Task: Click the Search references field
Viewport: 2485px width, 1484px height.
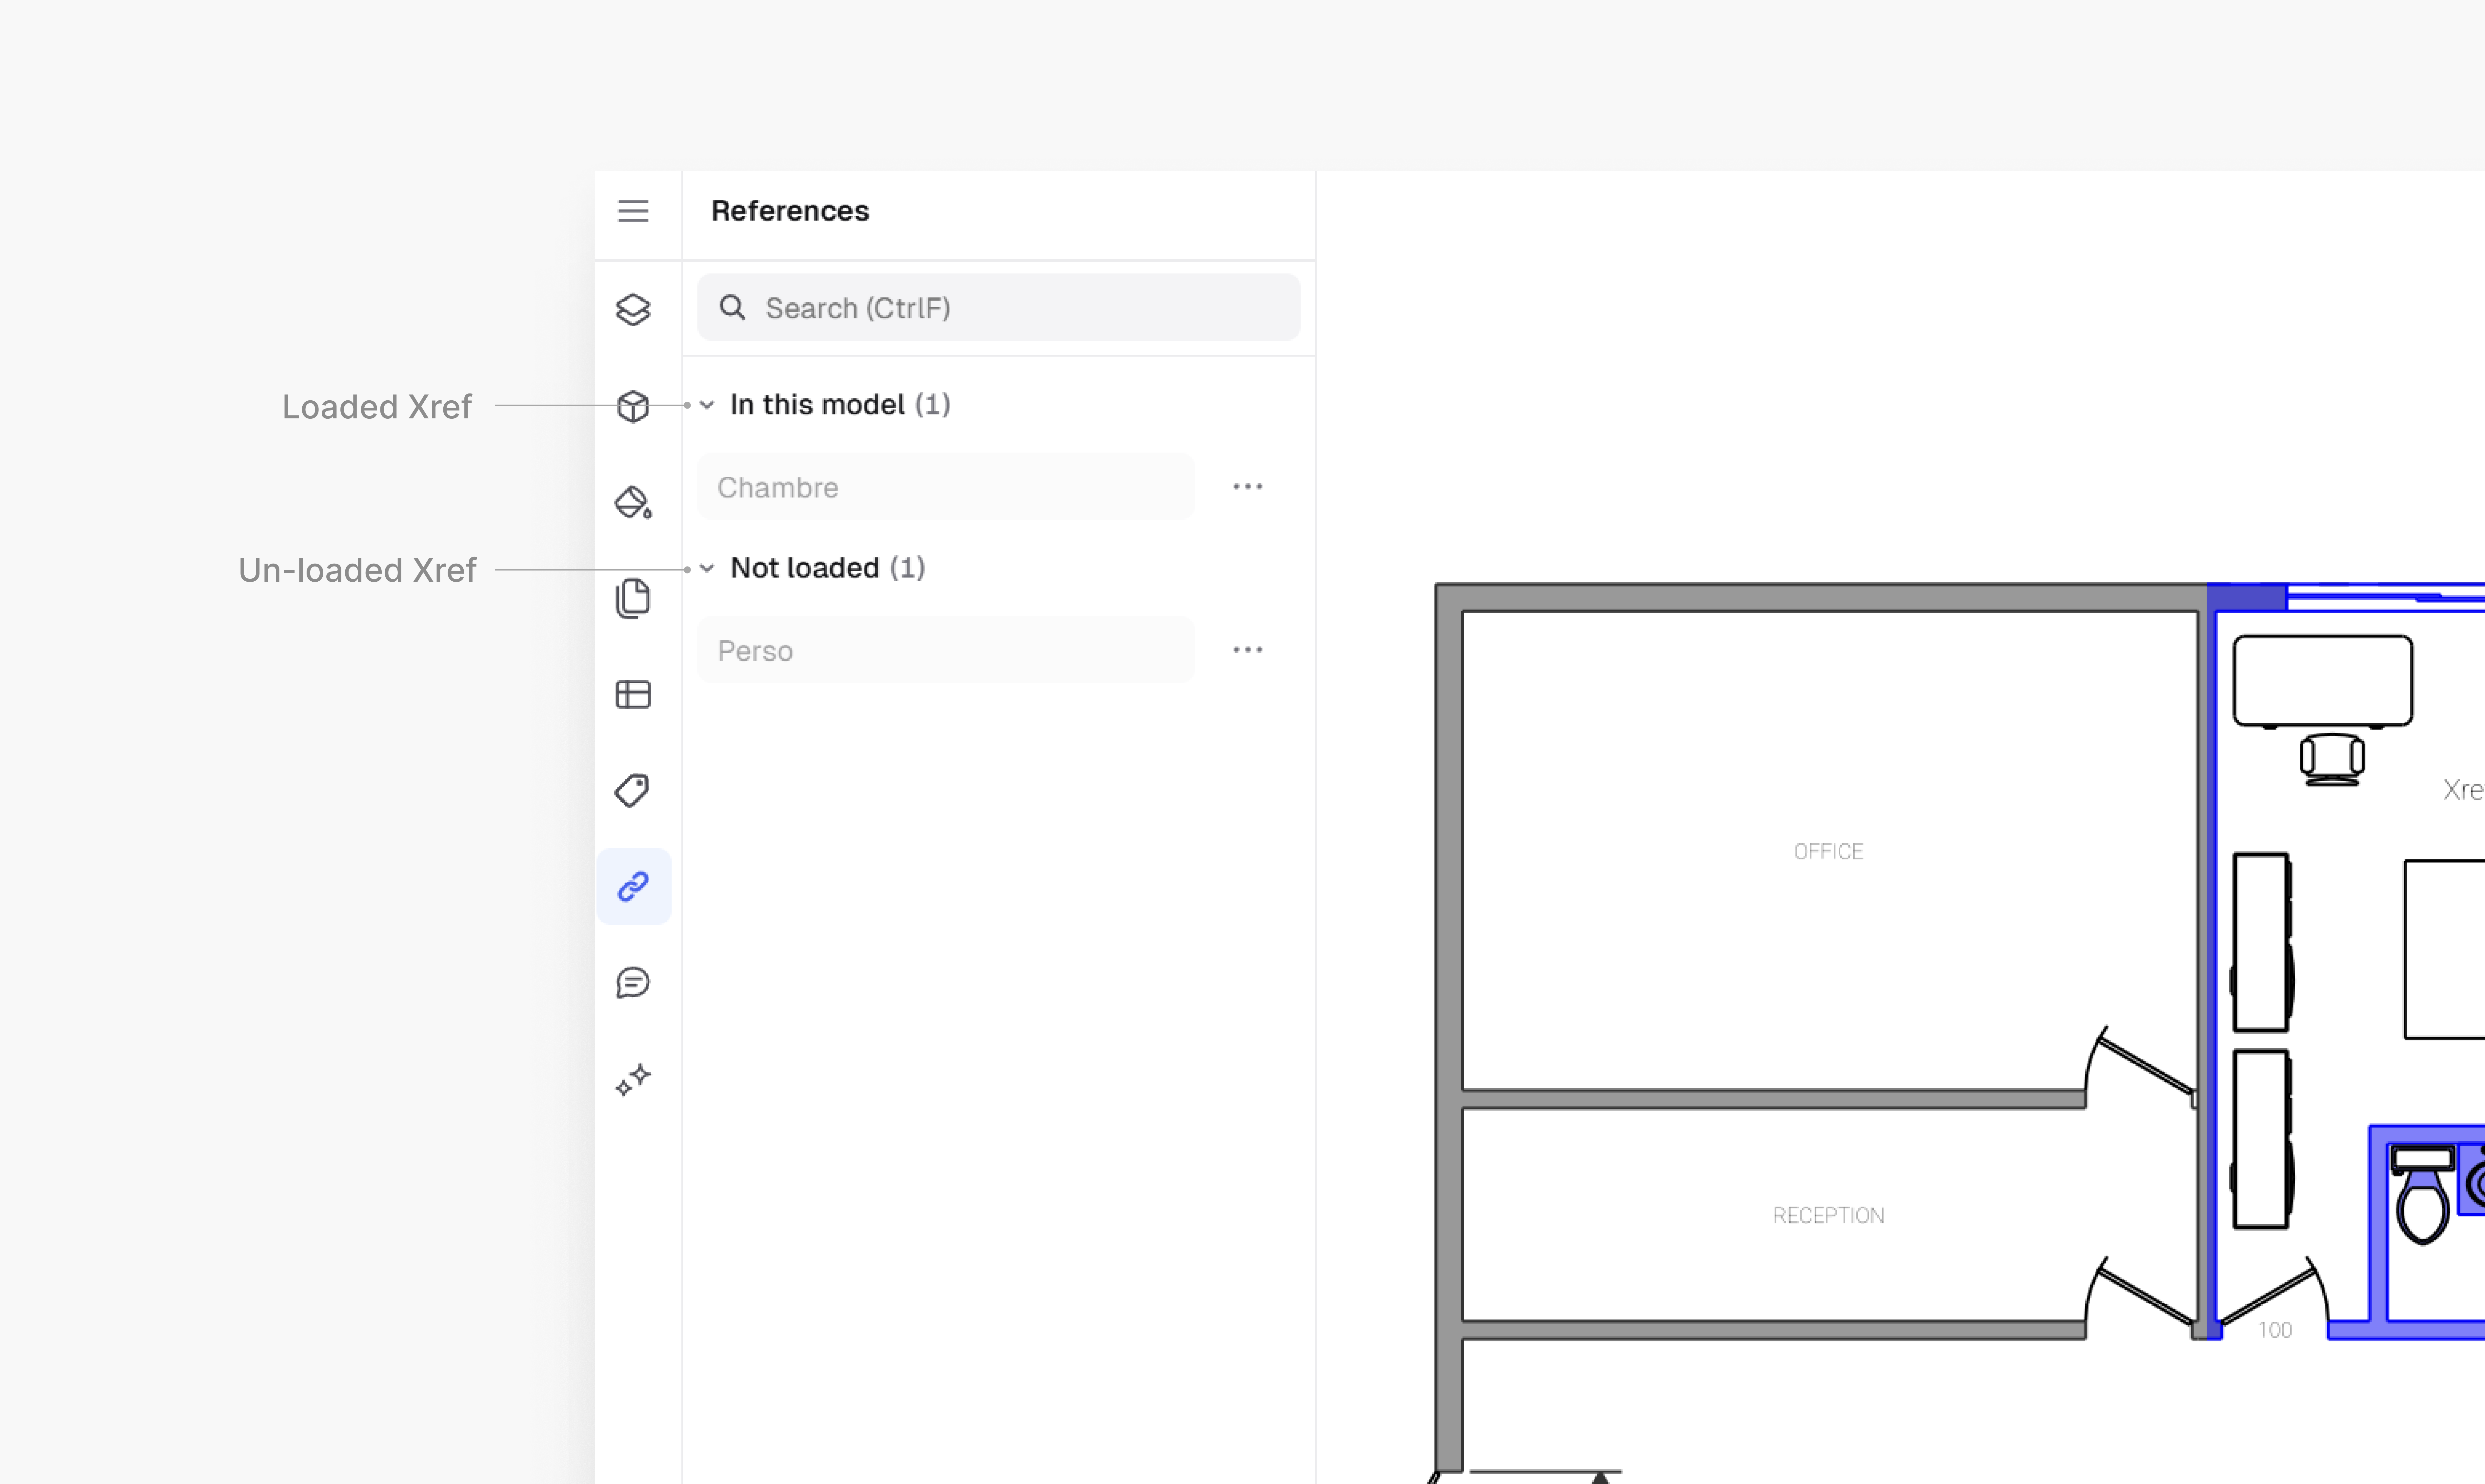Action: click(x=1000, y=308)
